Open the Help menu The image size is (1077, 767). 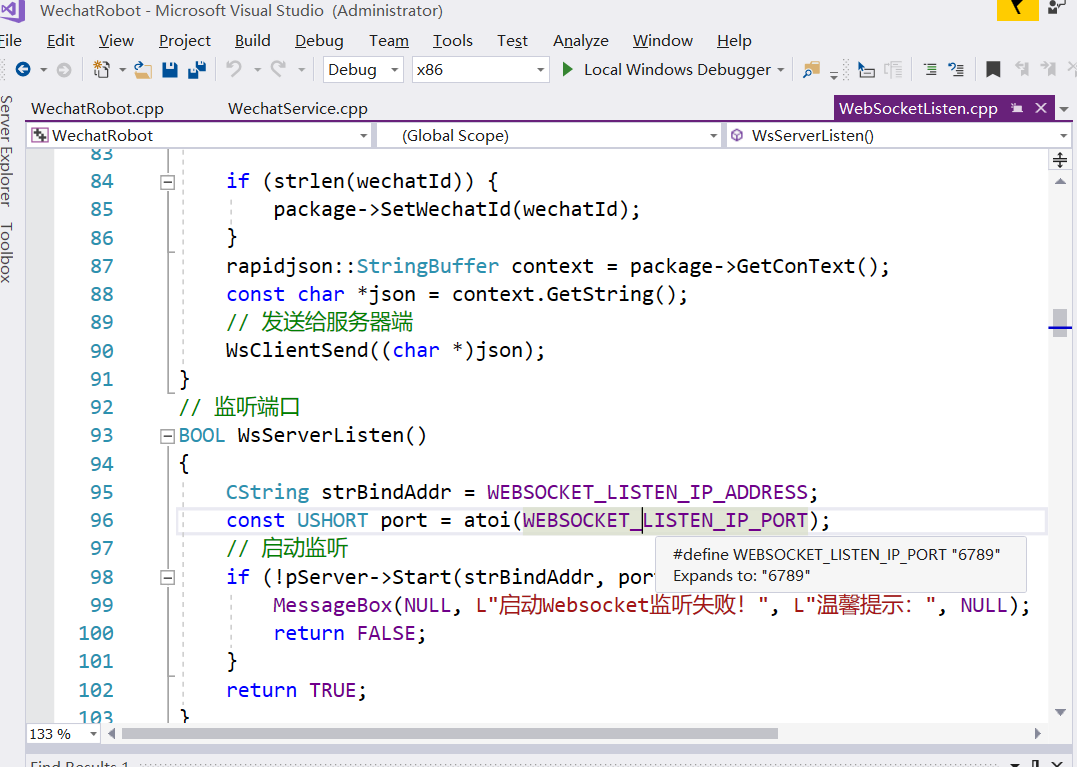point(734,41)
